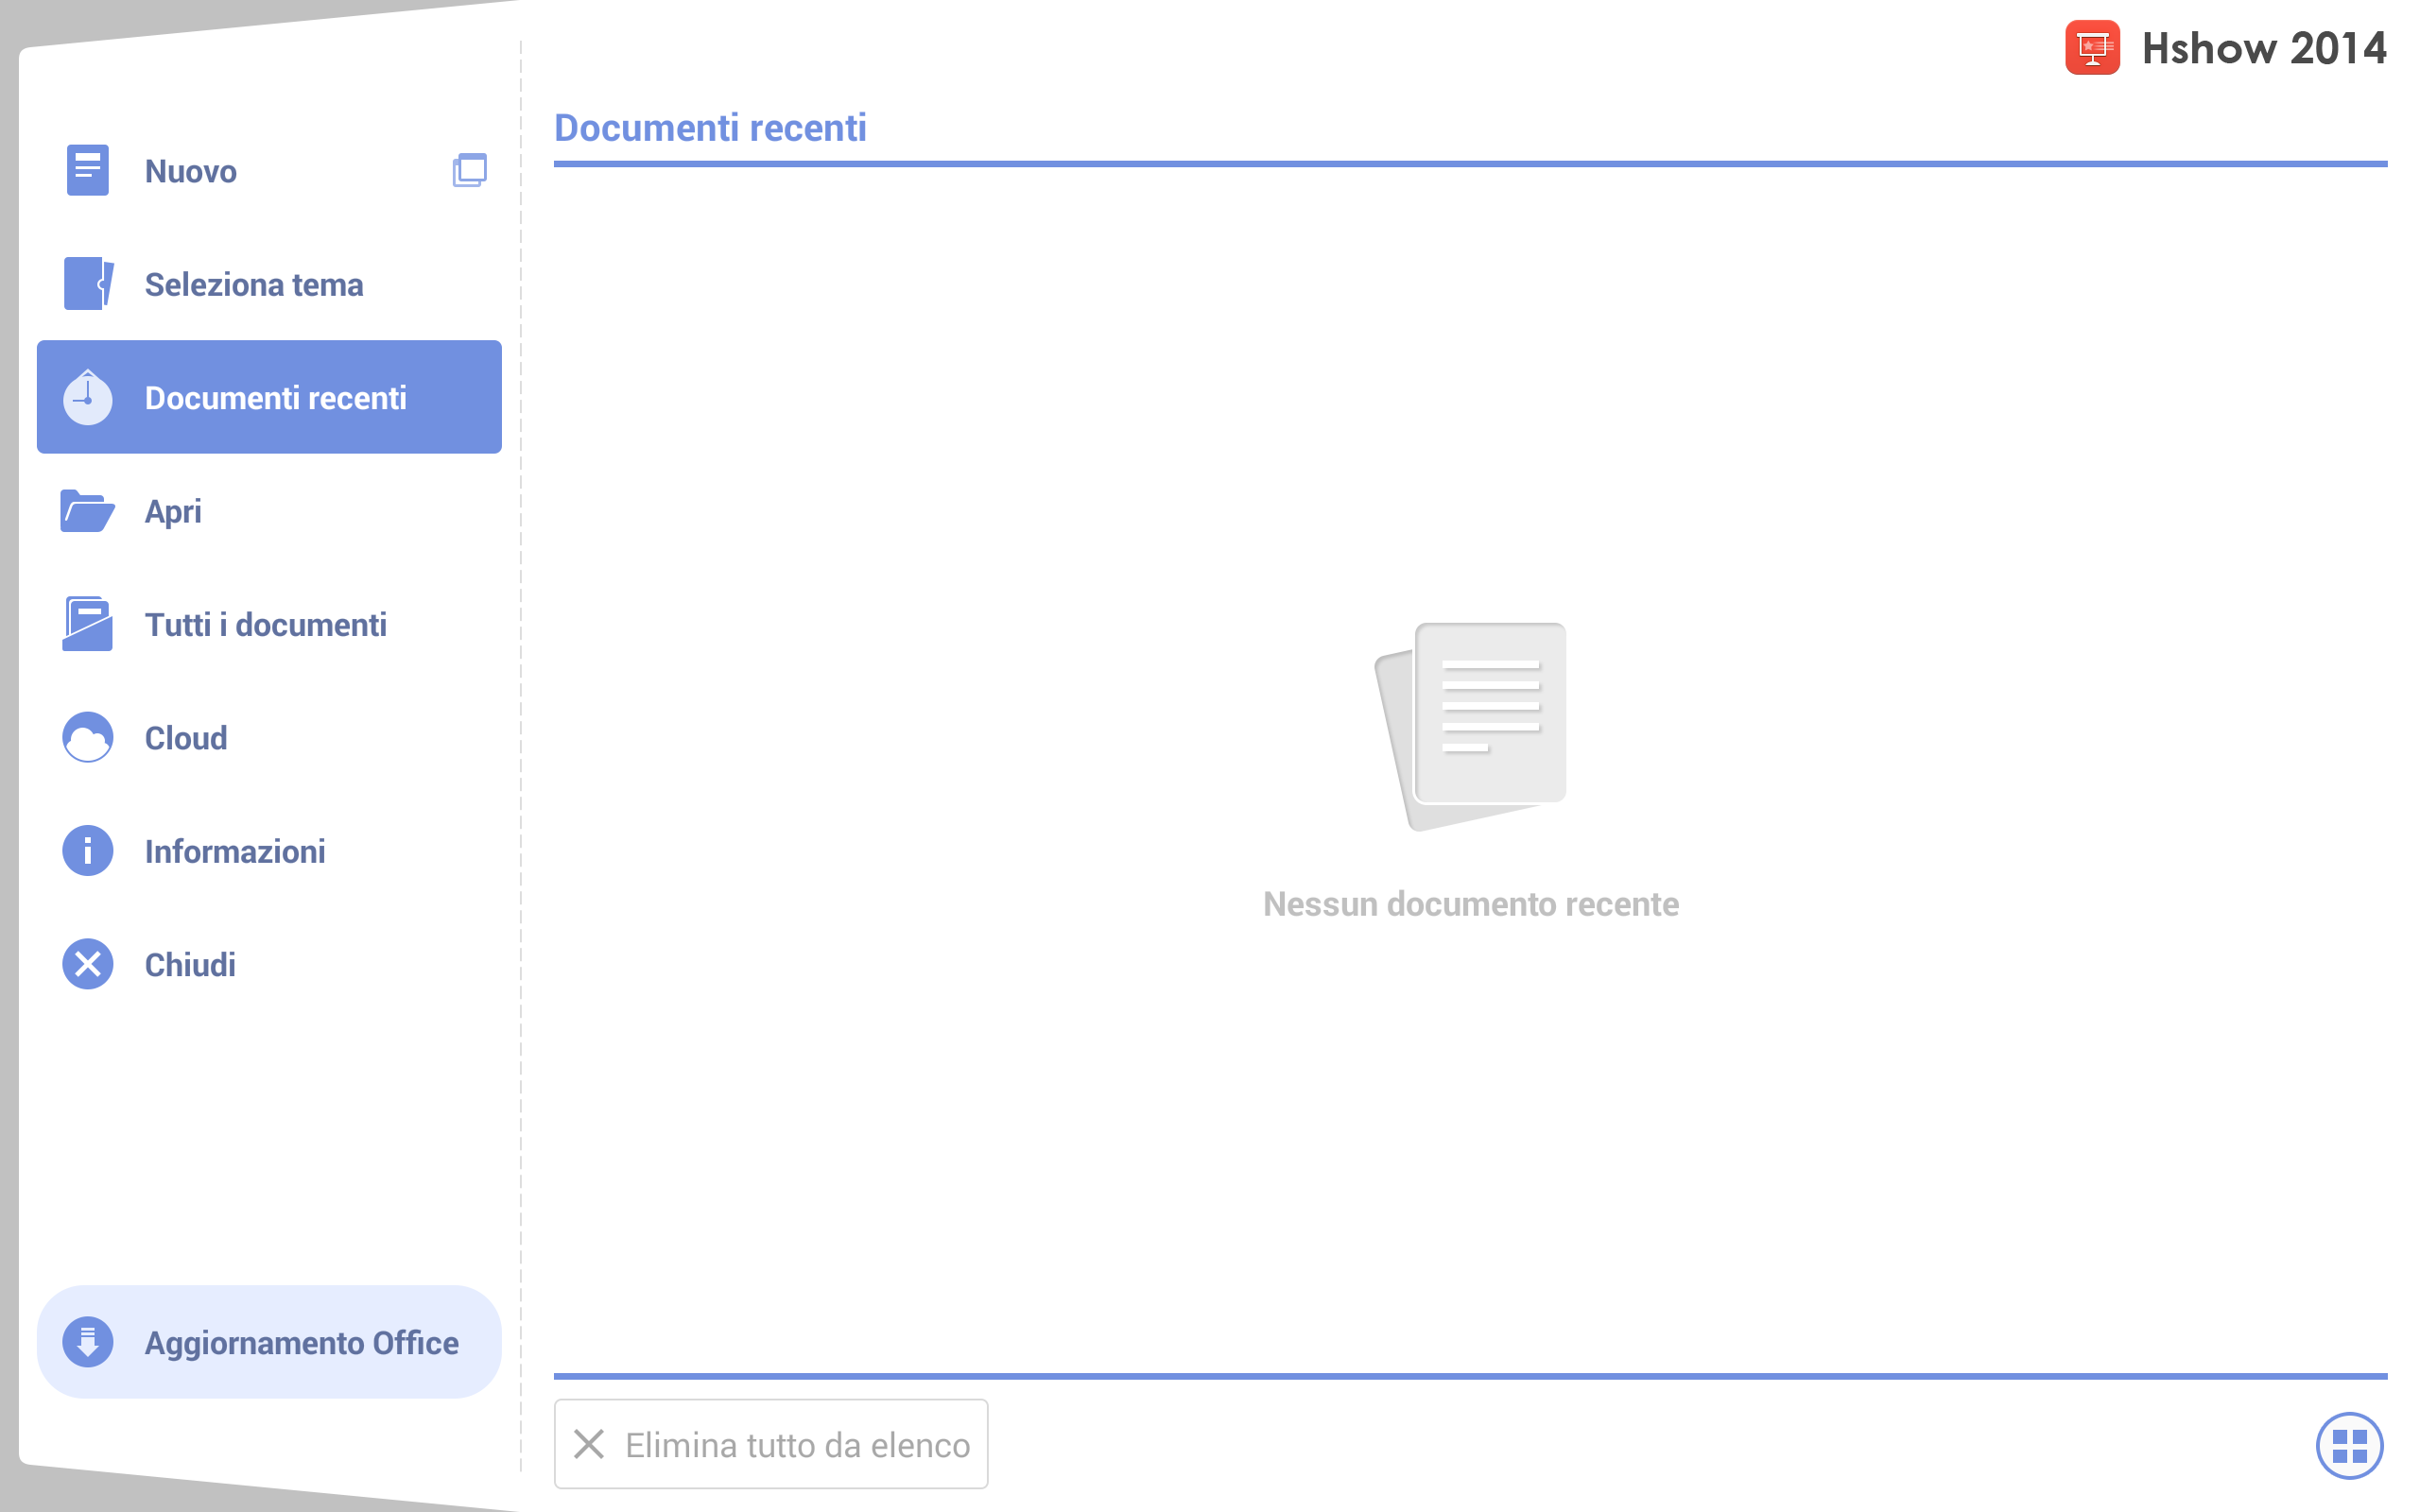Screen dimensions: 2420x1512
Task: Select the Nuovo menu entry
Action: coord(269,171)
